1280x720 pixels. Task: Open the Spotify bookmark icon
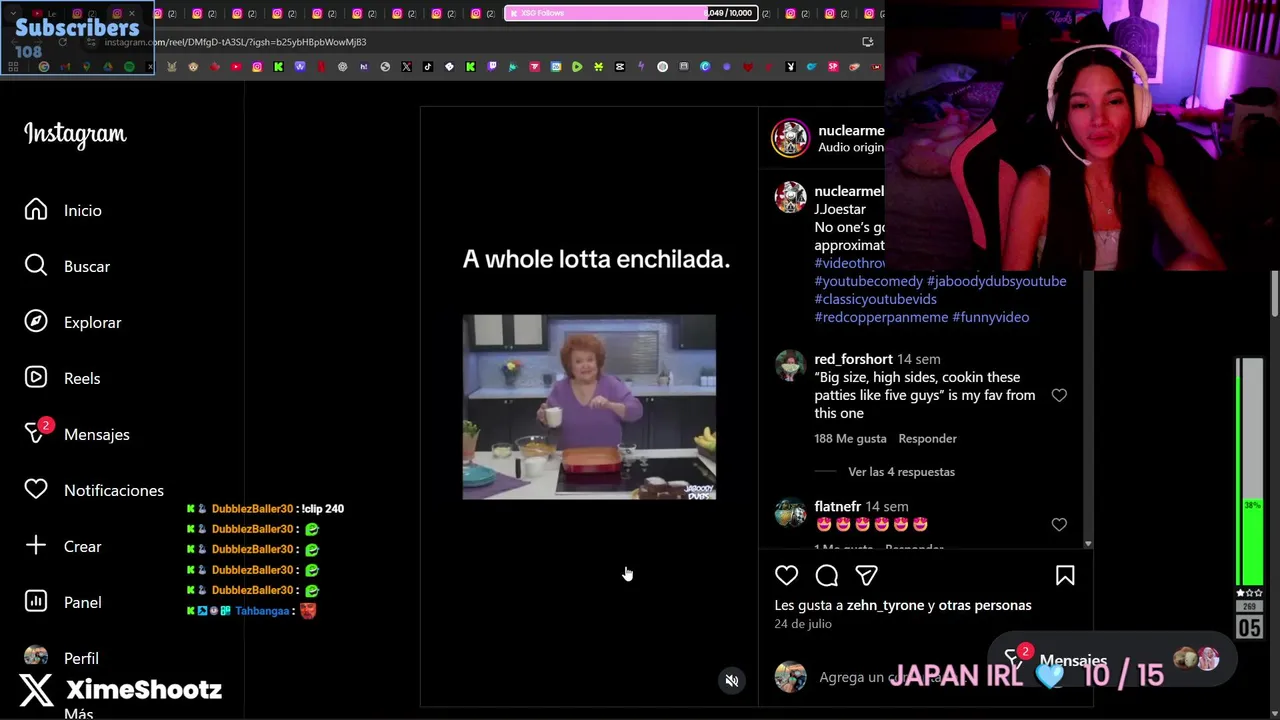129,67
